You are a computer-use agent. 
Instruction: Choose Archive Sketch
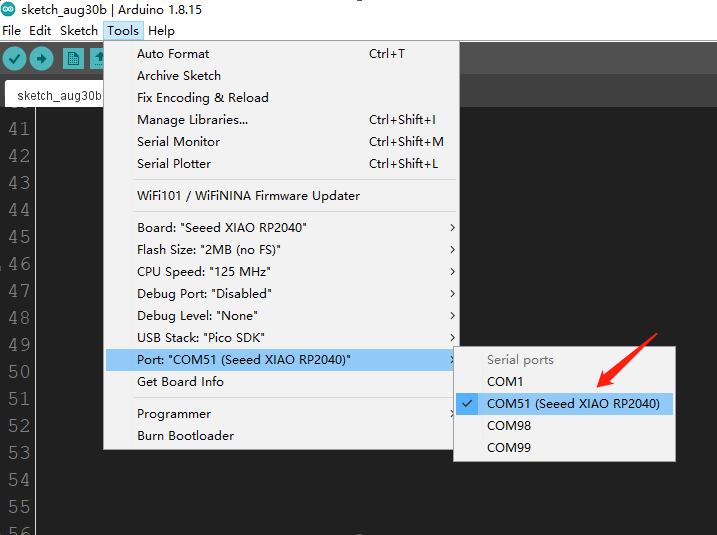[x=281, y=75]
